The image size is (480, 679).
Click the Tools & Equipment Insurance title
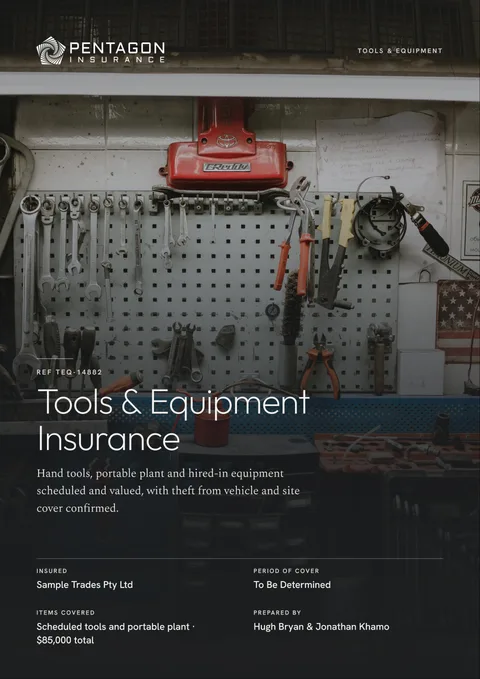(x=173, y=420)
